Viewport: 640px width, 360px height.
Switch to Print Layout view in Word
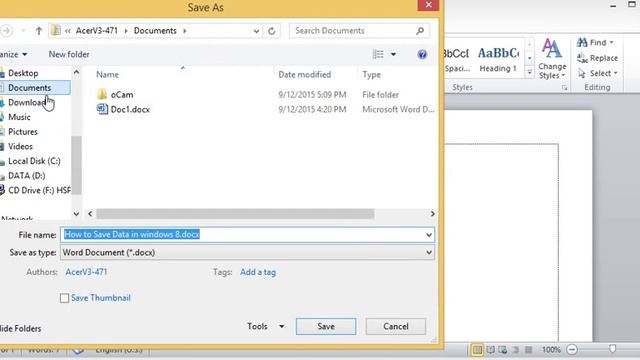[476, 350]
